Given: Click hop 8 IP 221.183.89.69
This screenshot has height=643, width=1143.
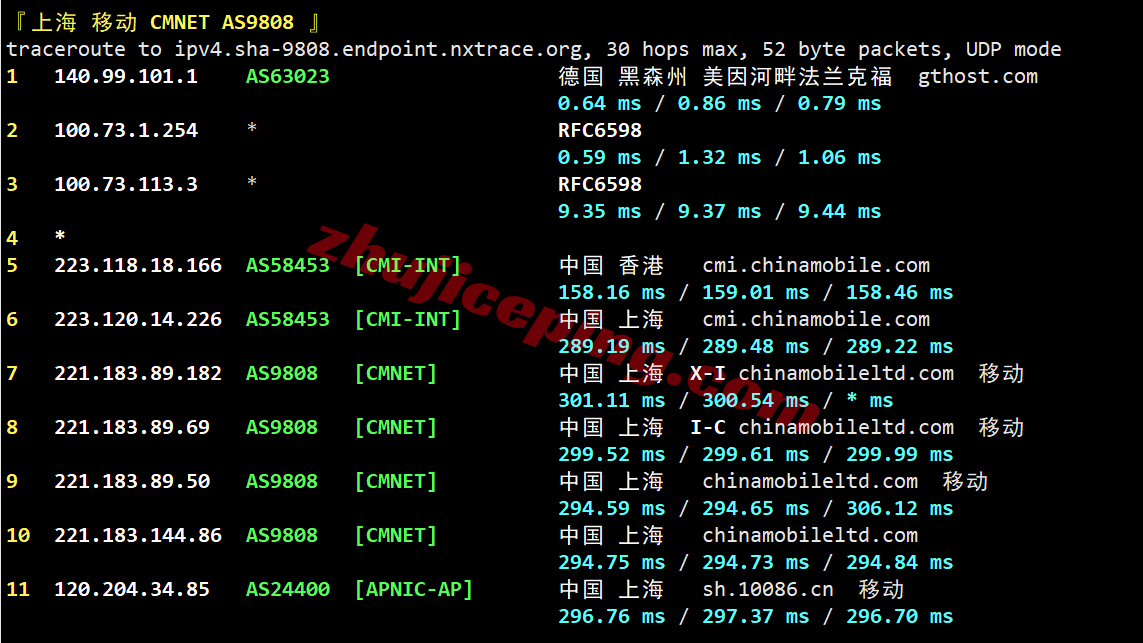Looking at the screenshot, I should tap(132, 427).
